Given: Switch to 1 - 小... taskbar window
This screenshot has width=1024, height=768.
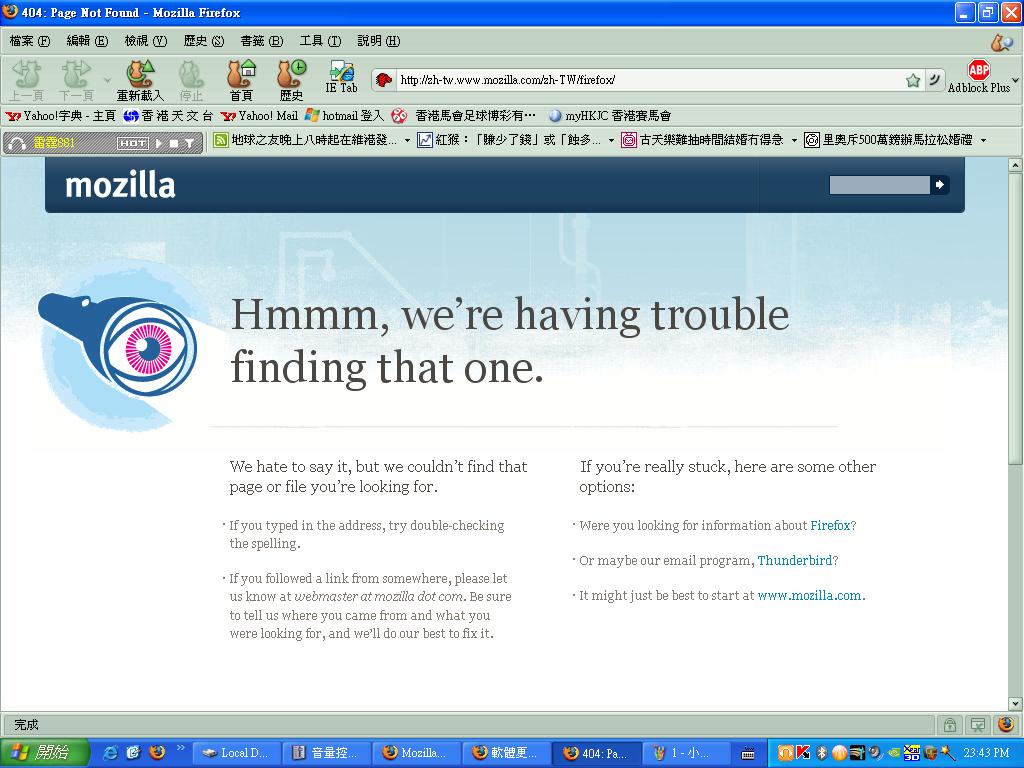Looking at the screenshot, I should (684, 753).
